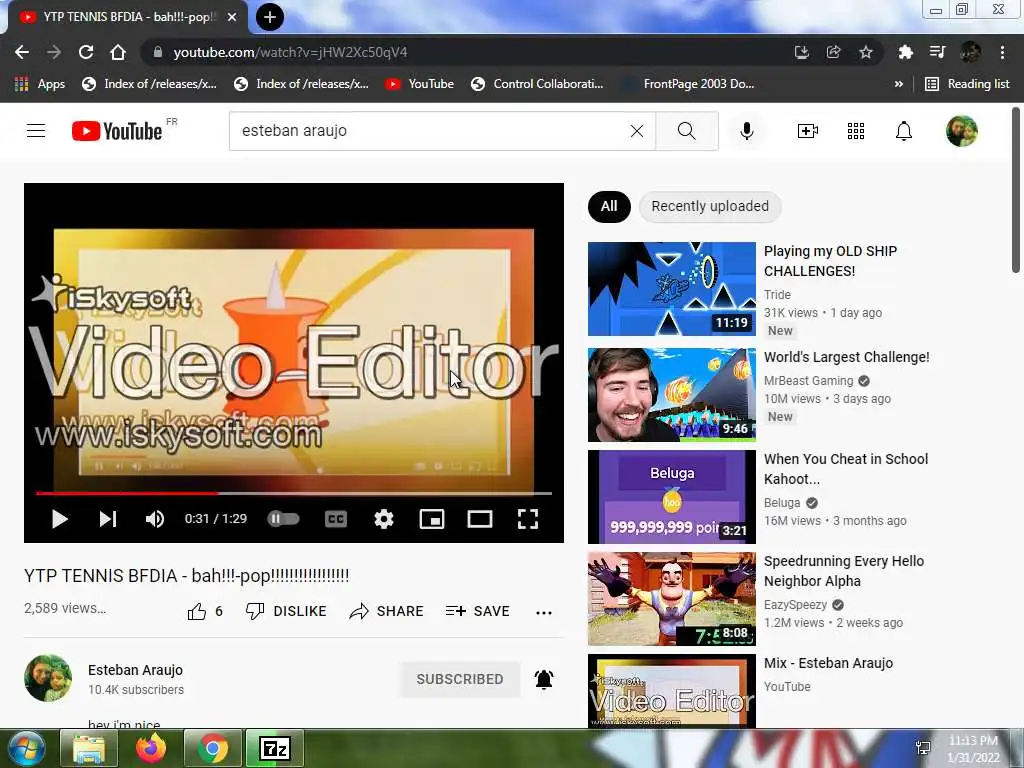Run search with magnifier button

(686, 131)
